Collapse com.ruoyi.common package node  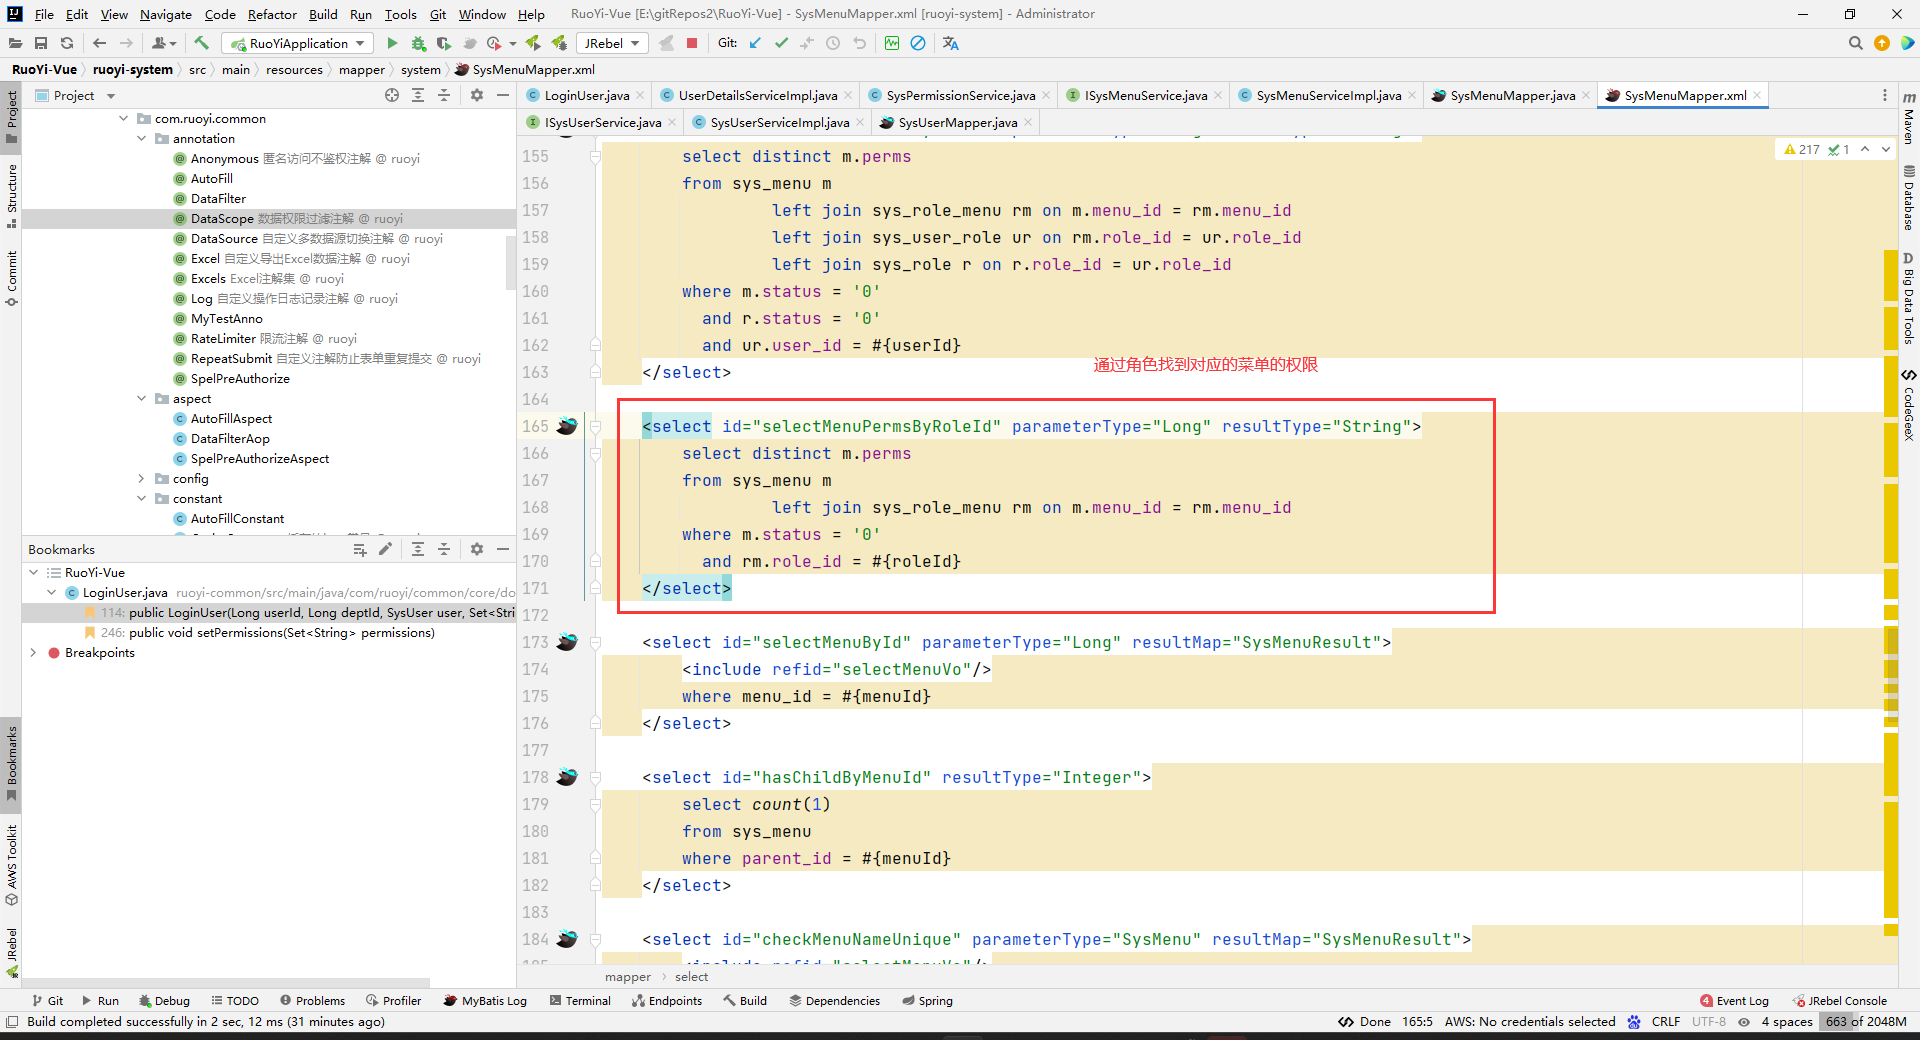coord(124,118)
